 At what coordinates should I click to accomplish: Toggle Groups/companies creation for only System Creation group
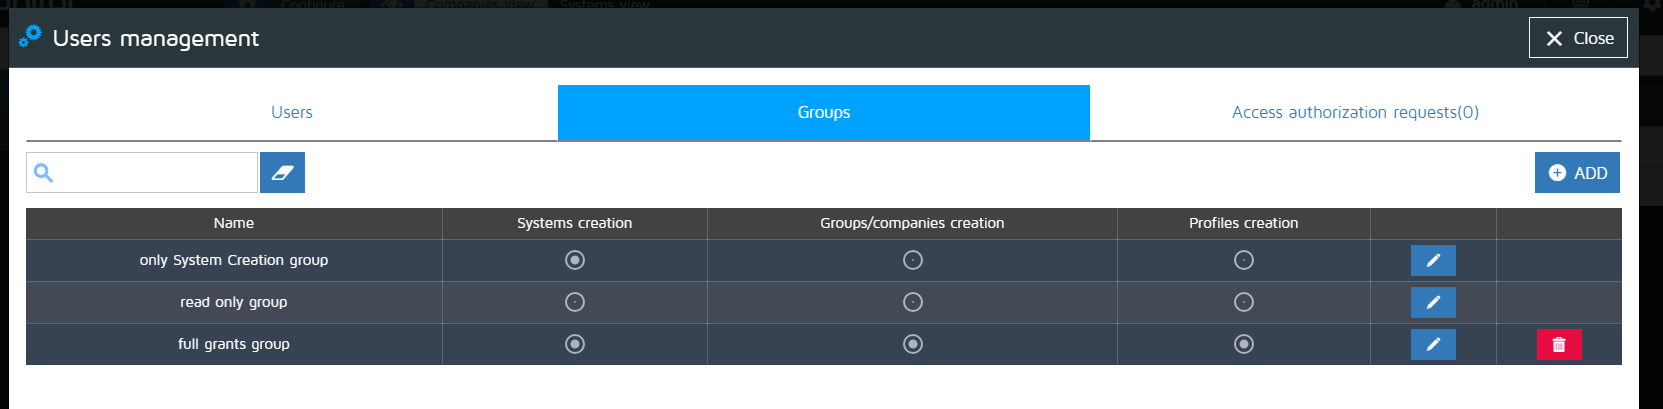click(x=913, y=260)
